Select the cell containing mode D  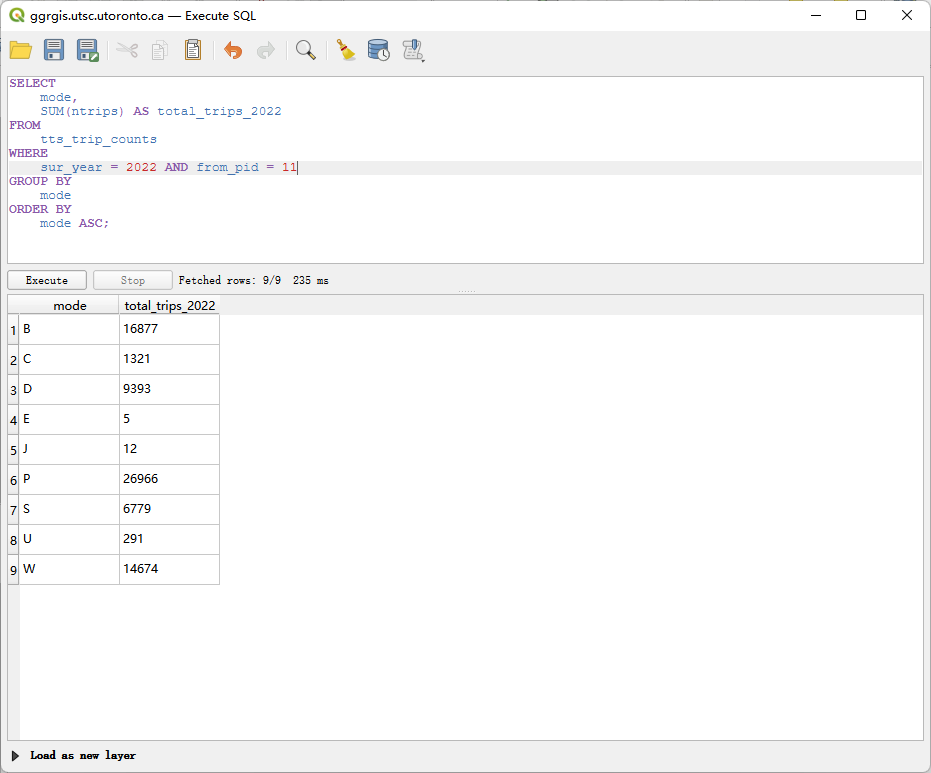click(69, 389)
